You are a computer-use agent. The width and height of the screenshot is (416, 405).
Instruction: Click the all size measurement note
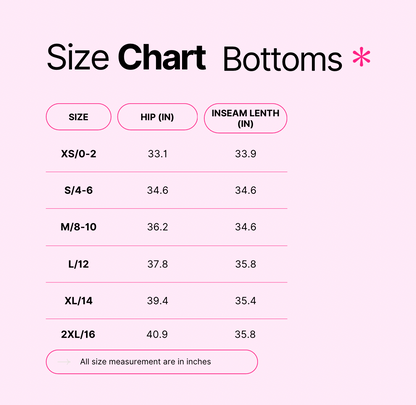click(145, 362)
